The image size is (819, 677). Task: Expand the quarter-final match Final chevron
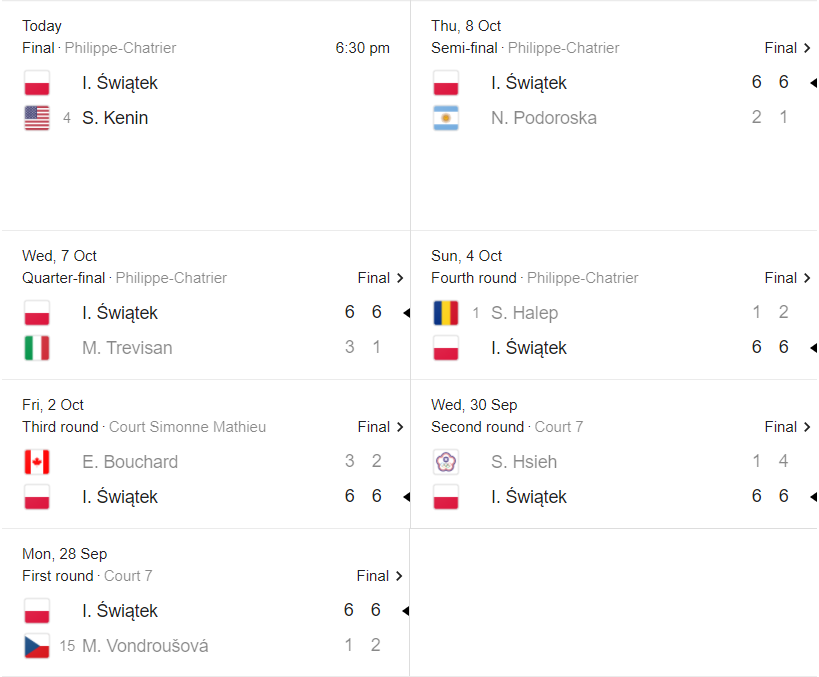[401, 278]
